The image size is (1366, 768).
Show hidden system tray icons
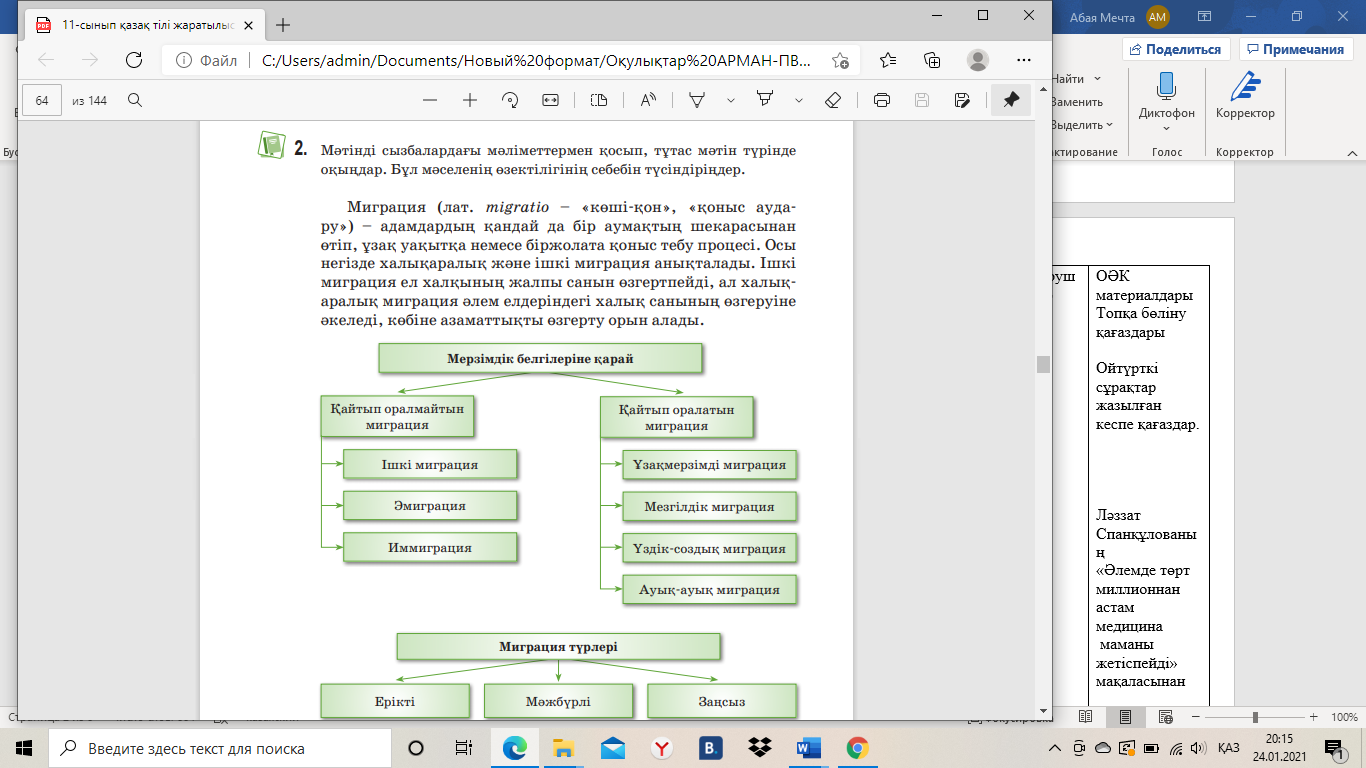point(1054,748)
